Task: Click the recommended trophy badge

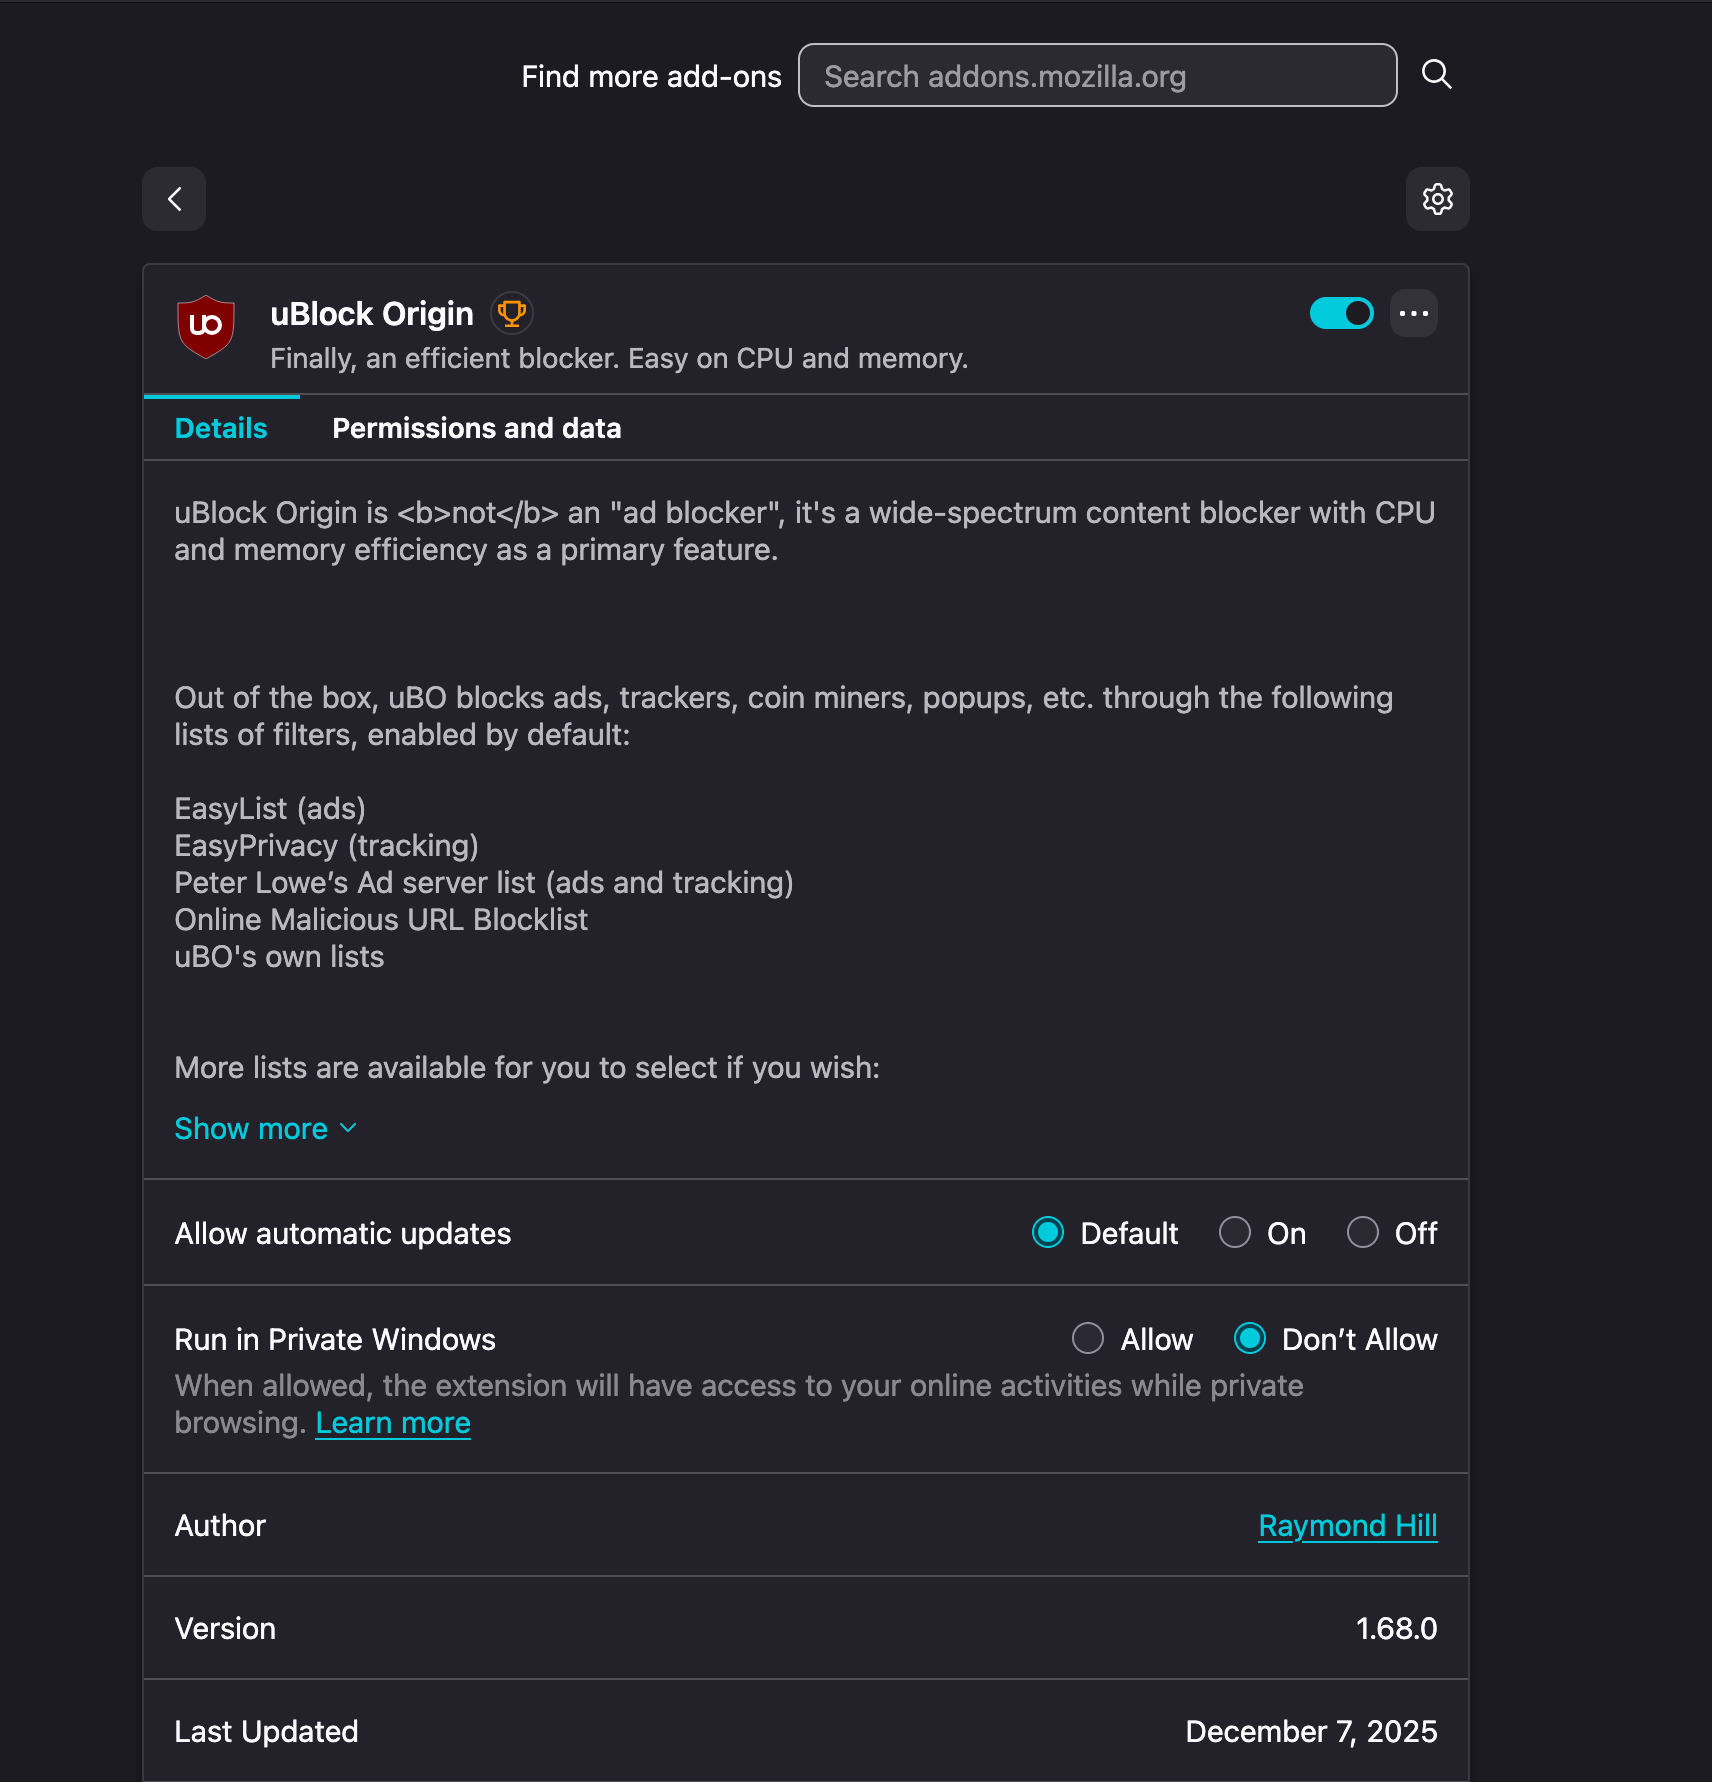Action: click(512, 314)
